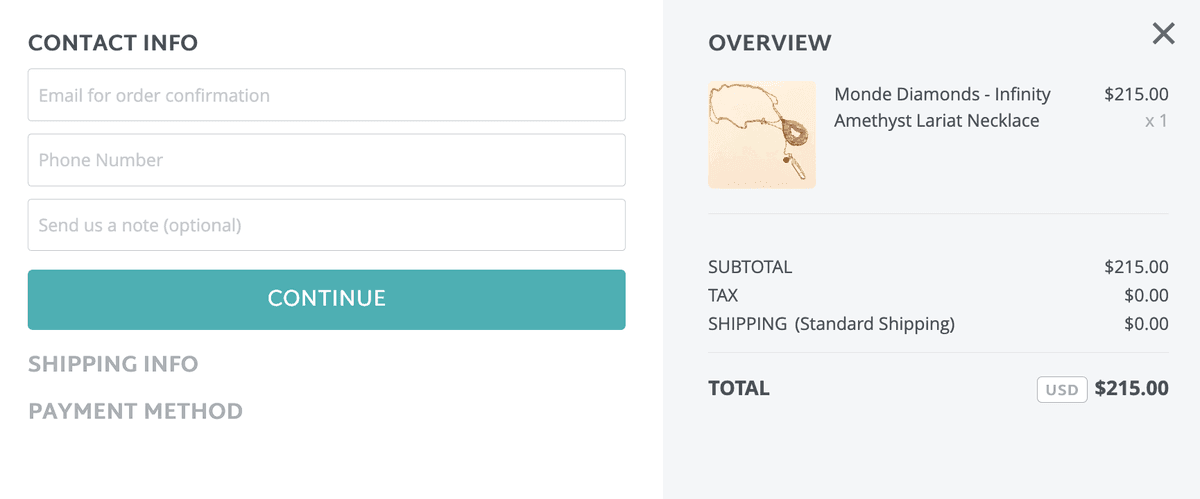
Task: Select the USD currency badge
Action: click(1062, 389)
